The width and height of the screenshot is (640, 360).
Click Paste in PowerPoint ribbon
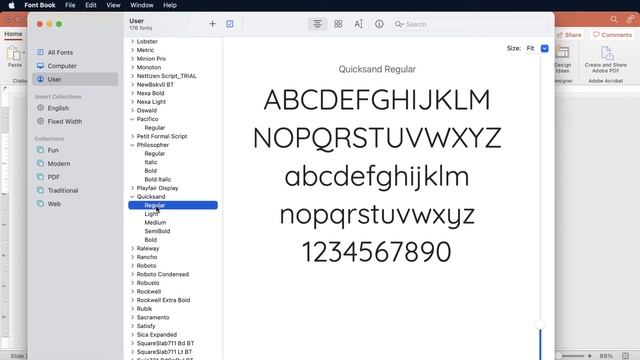pos(15,57)
